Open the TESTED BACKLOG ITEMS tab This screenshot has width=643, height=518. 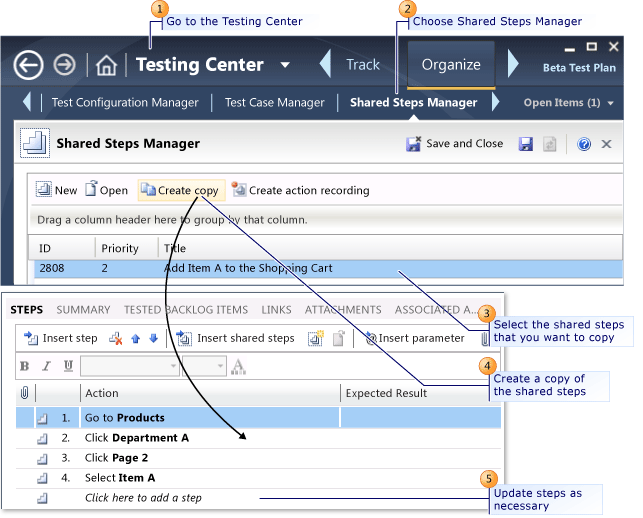[186, 310]
